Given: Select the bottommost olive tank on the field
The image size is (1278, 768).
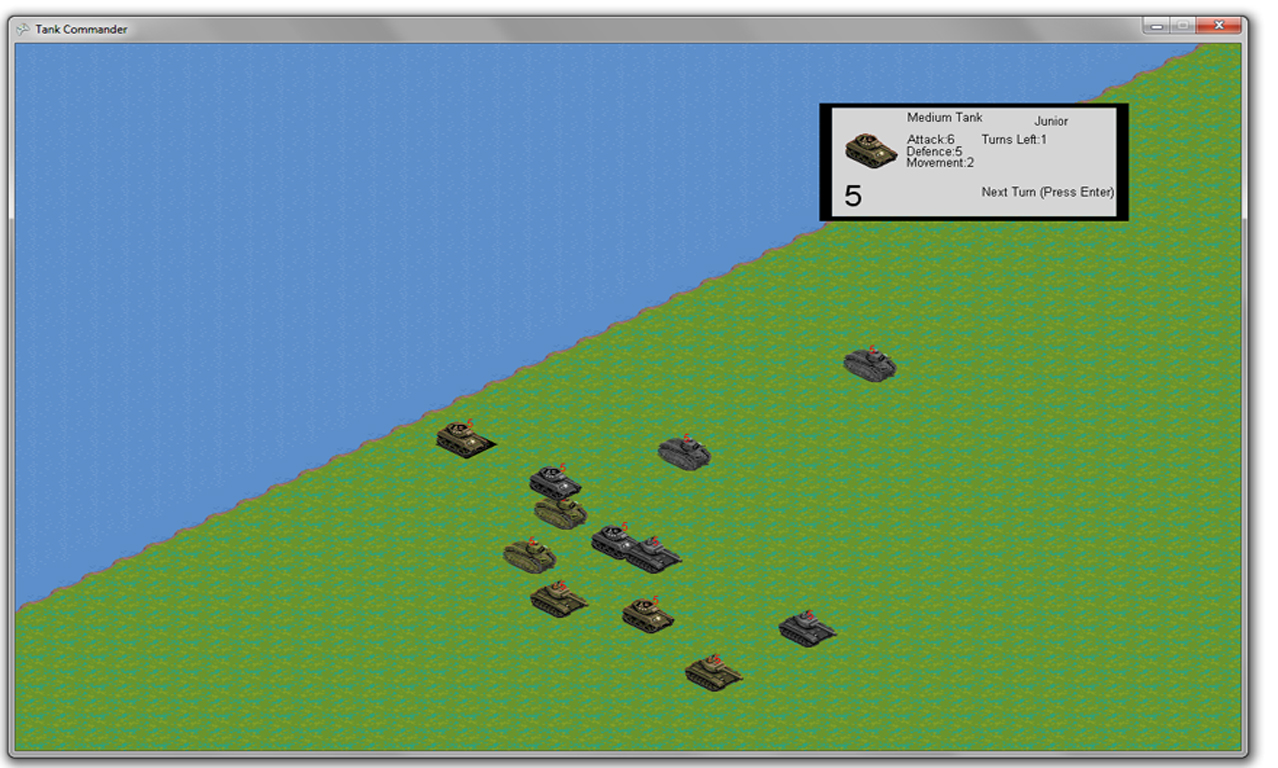Looking at the screenshot, I should click(713, 672).
